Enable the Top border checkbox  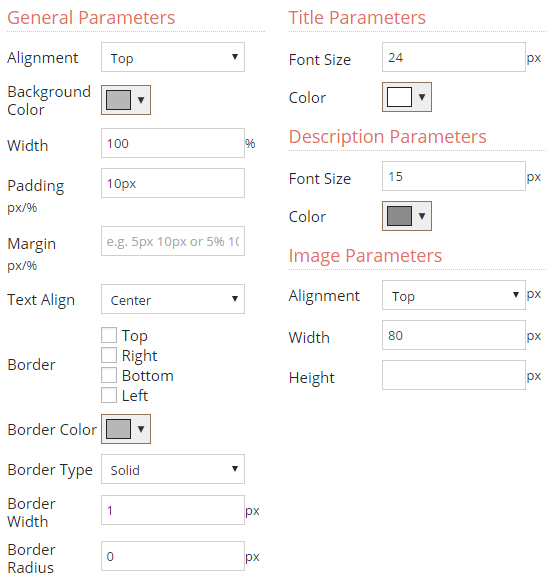pyautogui.click(x=109, y=335)
